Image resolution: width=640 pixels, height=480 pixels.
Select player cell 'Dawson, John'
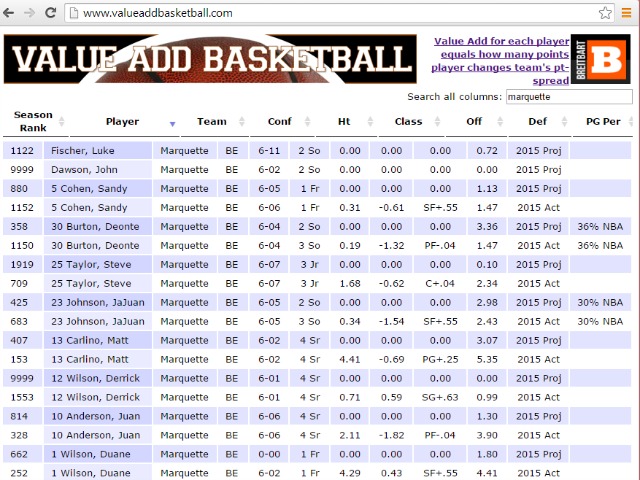coord(98,169)
